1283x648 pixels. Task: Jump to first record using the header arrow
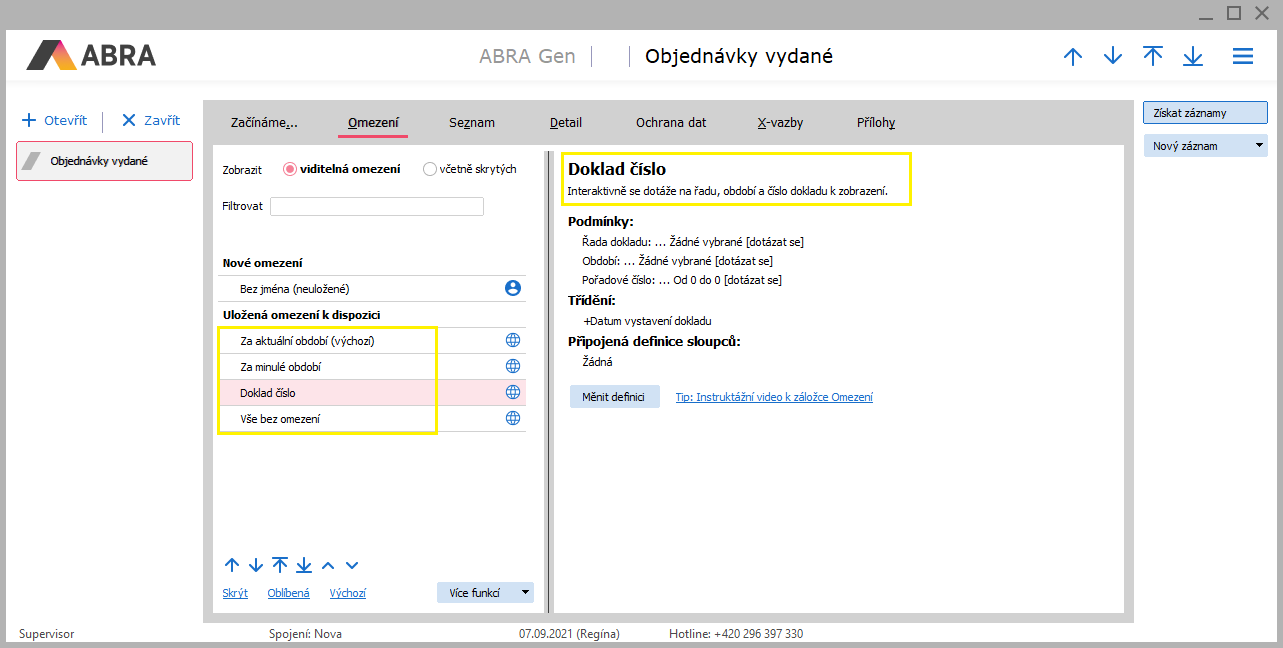[x=1153, y=57]
